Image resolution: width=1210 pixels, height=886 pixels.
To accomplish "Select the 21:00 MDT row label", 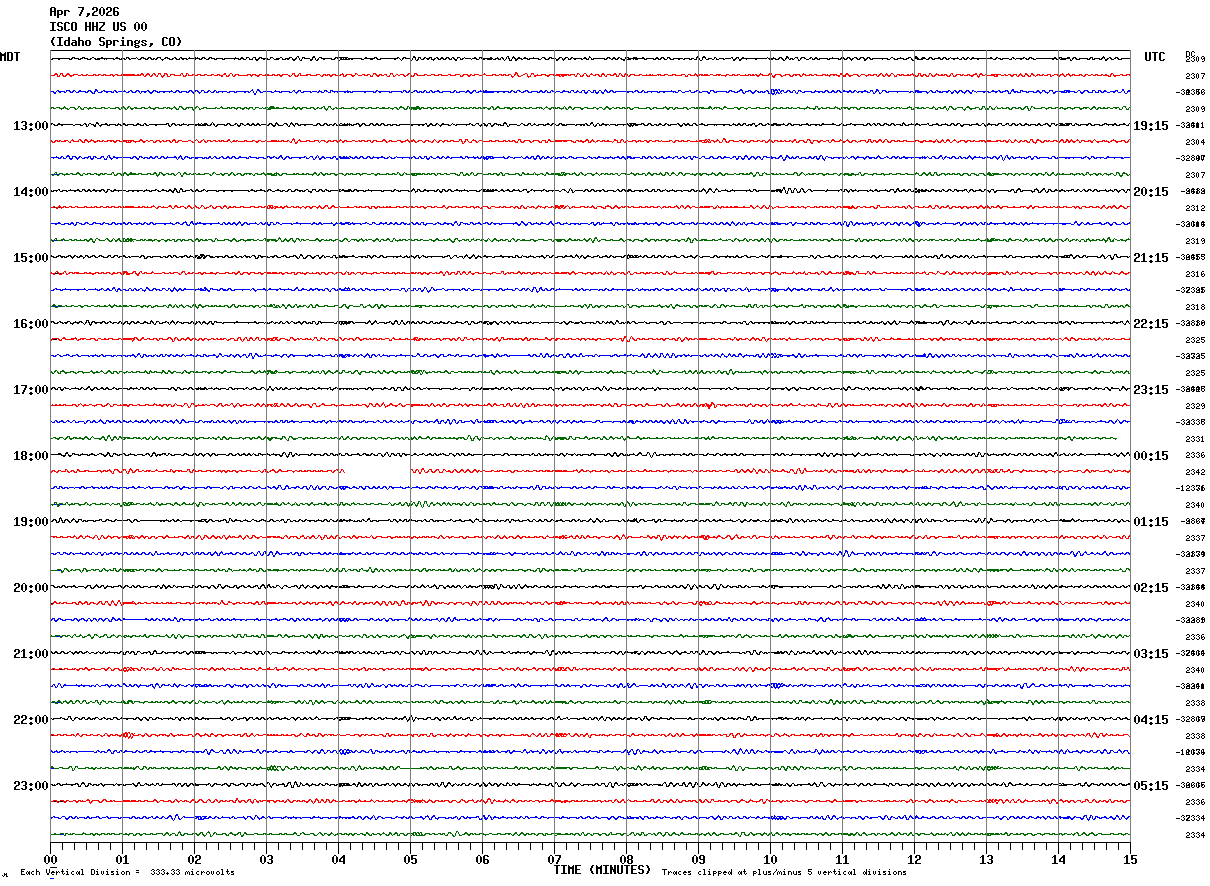I will (x=30, y=654).
